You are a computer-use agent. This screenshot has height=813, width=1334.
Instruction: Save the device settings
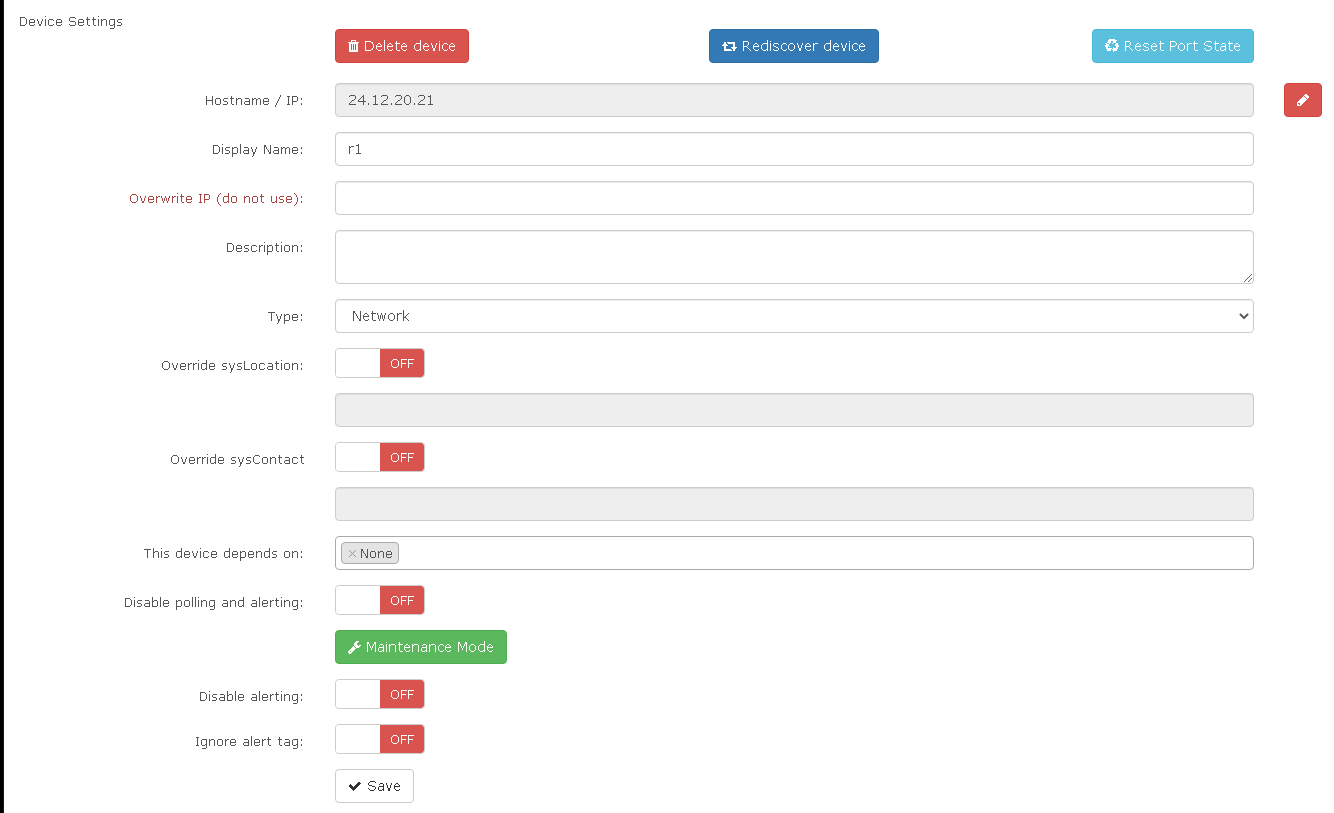(x=374, y=786)
